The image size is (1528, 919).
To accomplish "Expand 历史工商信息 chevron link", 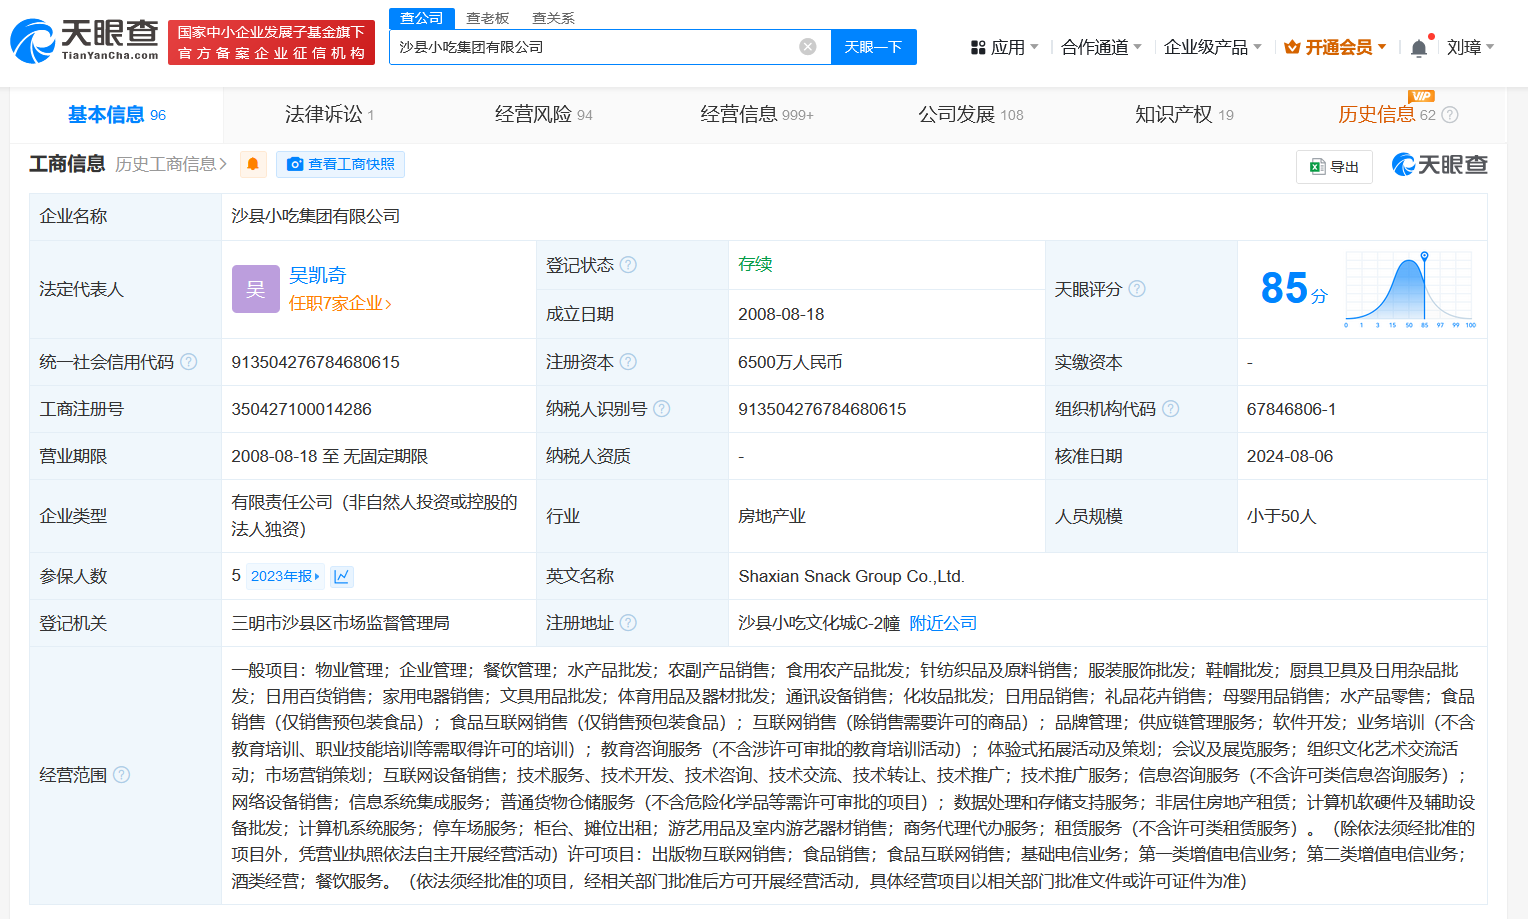I will 171,164.
